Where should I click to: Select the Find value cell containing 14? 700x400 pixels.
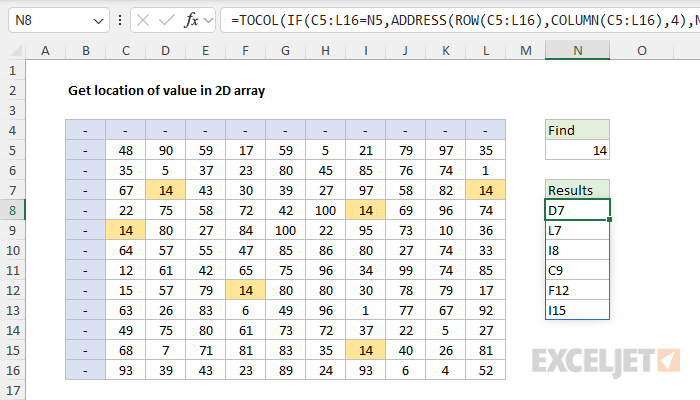tap(577, 150)
